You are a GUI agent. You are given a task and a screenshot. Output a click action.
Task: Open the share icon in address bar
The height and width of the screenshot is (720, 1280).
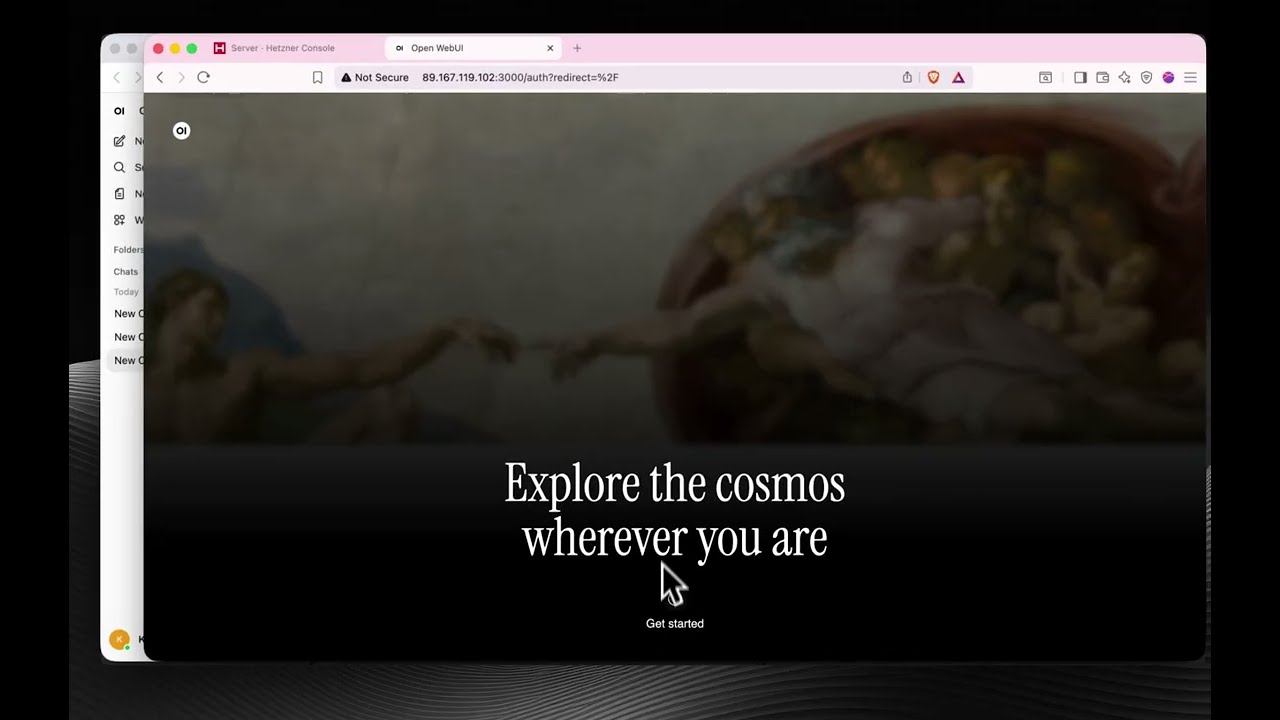coord(907,77)
